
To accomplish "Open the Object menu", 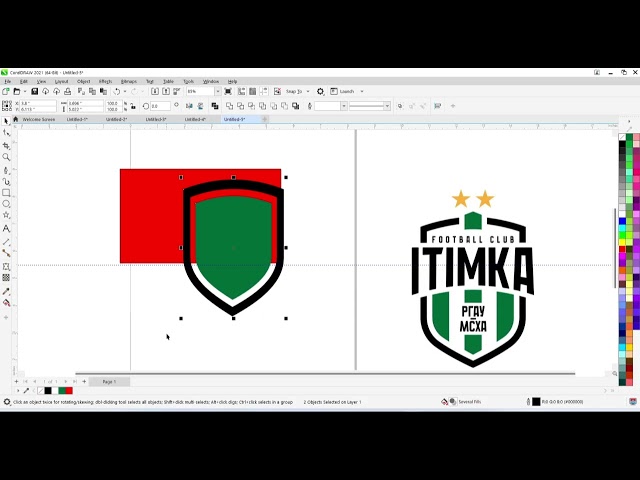I will pyautogui.click(x=83, y=82).
